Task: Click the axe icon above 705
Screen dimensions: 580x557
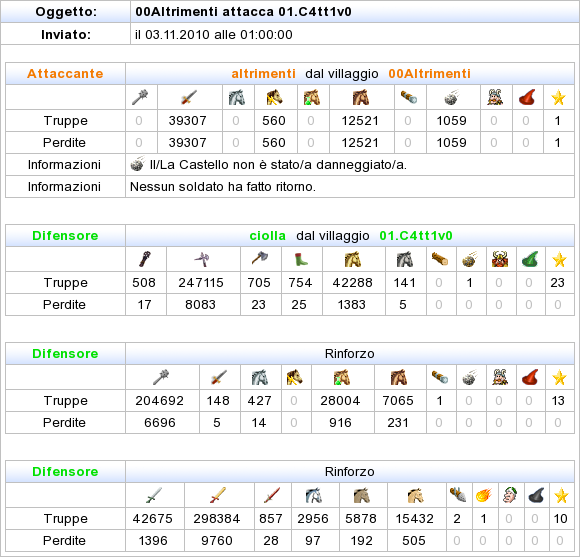Action: tap(260, 258)
